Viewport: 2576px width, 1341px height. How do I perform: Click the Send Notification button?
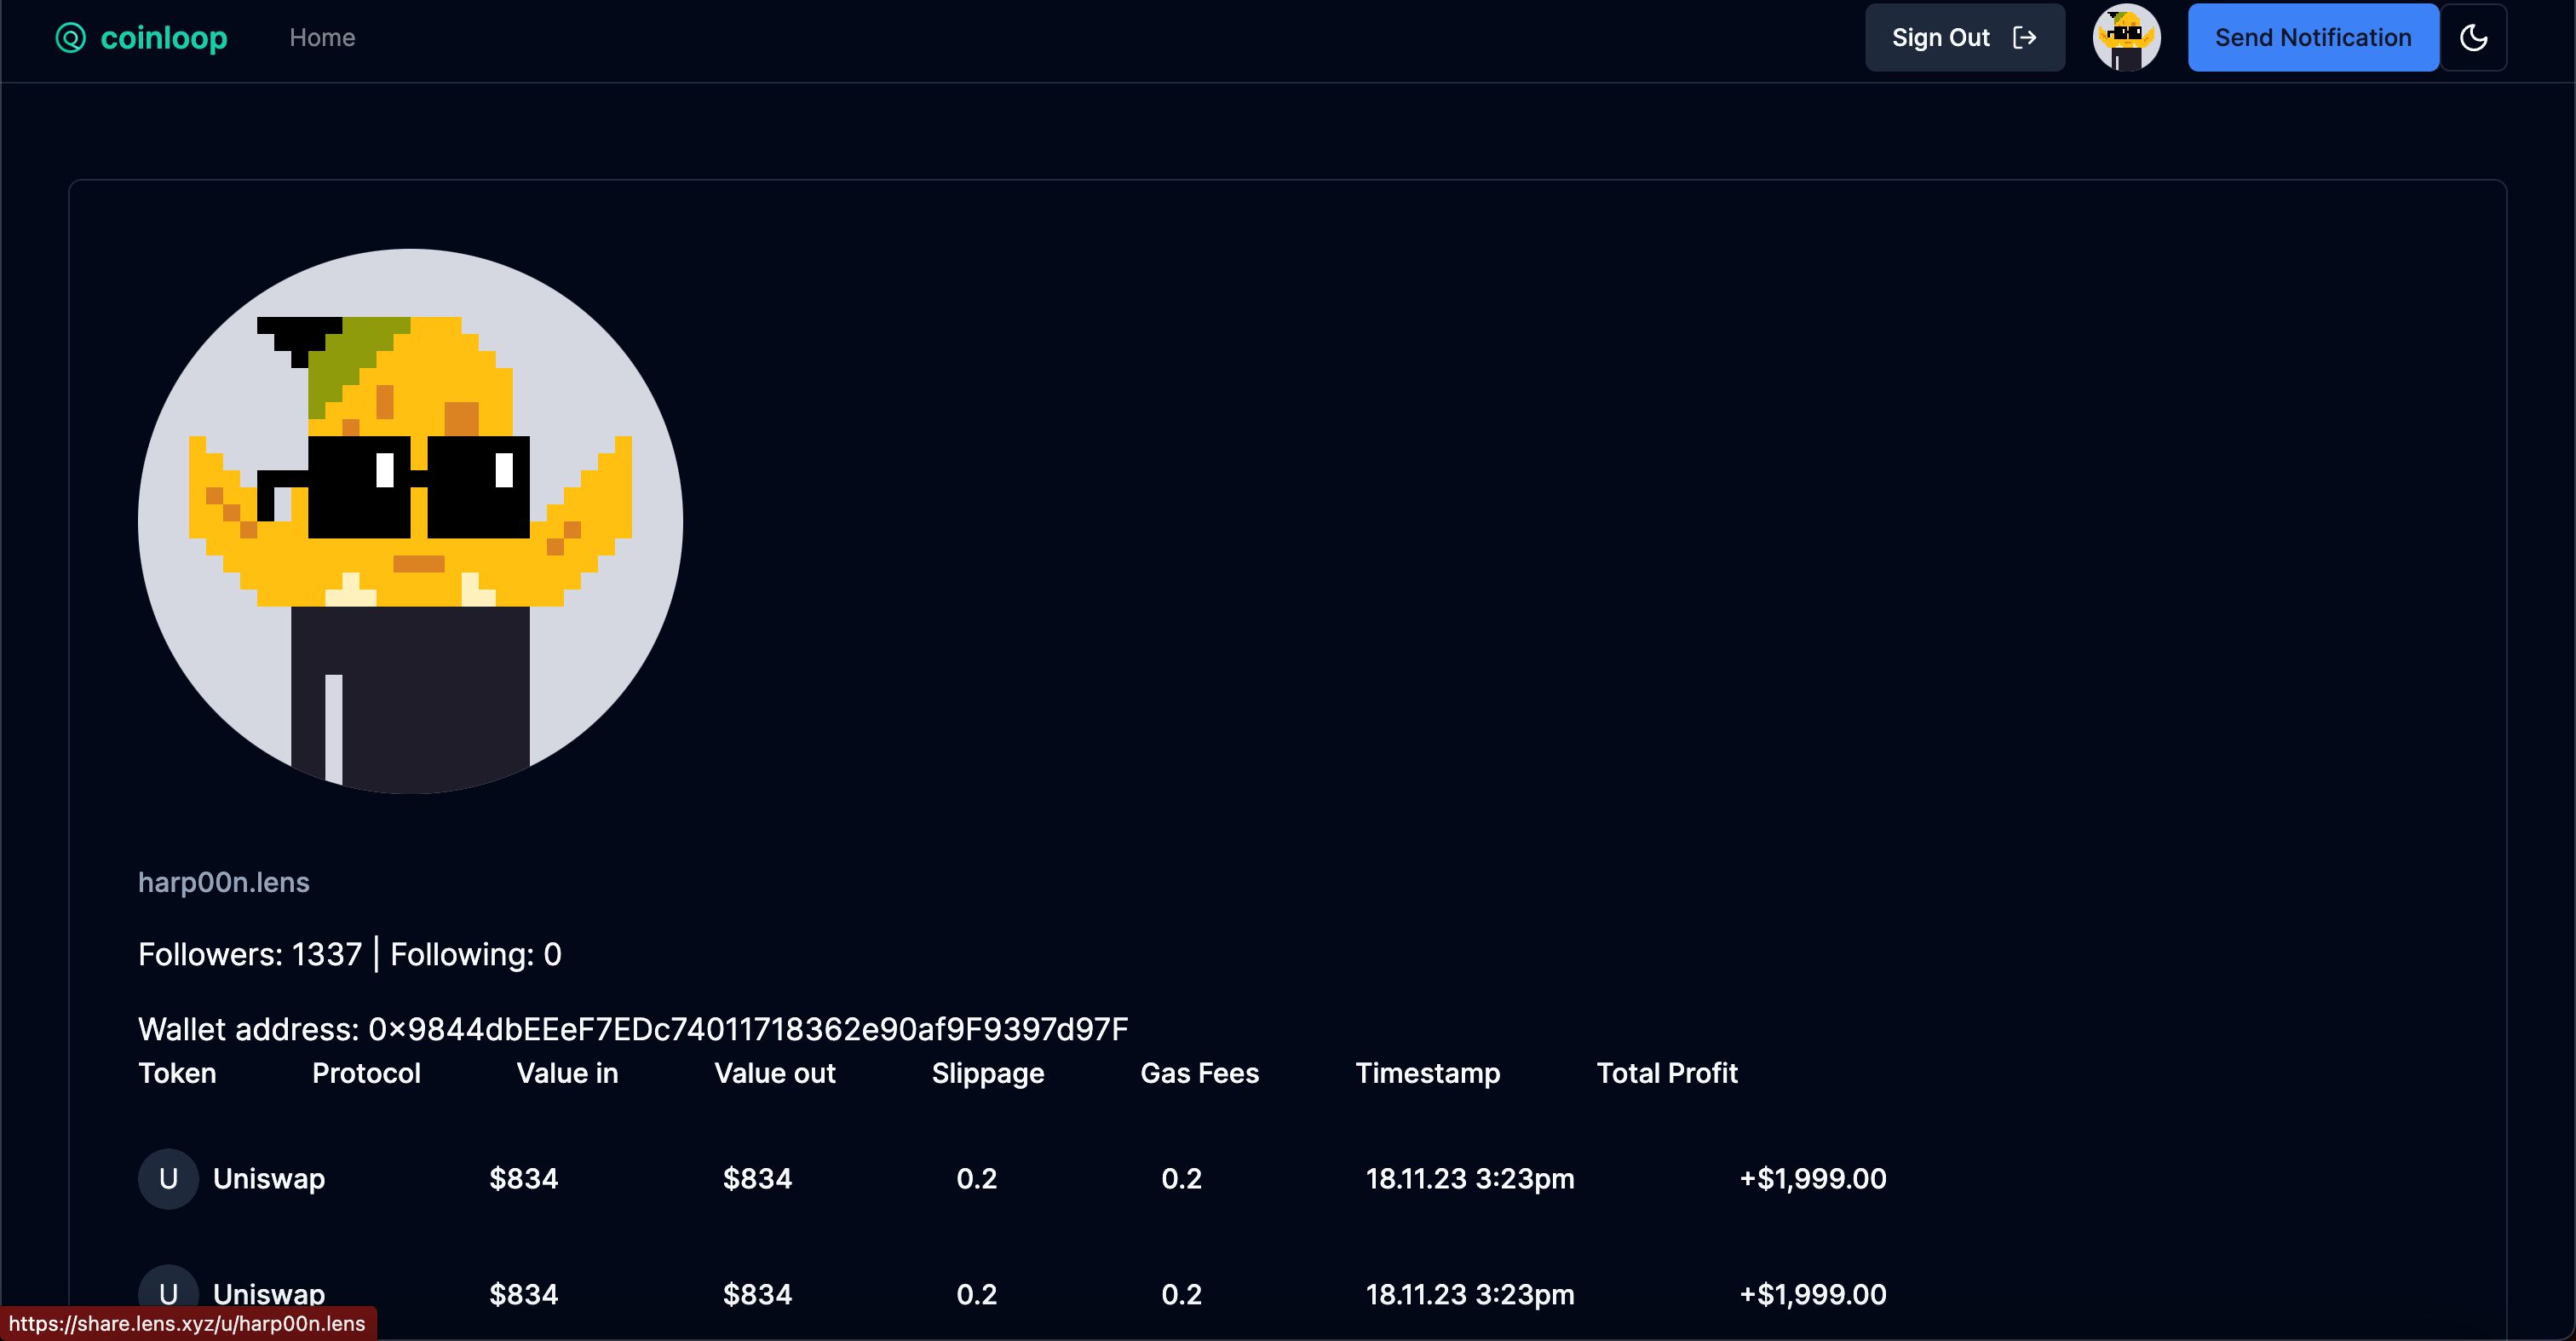2312,38
